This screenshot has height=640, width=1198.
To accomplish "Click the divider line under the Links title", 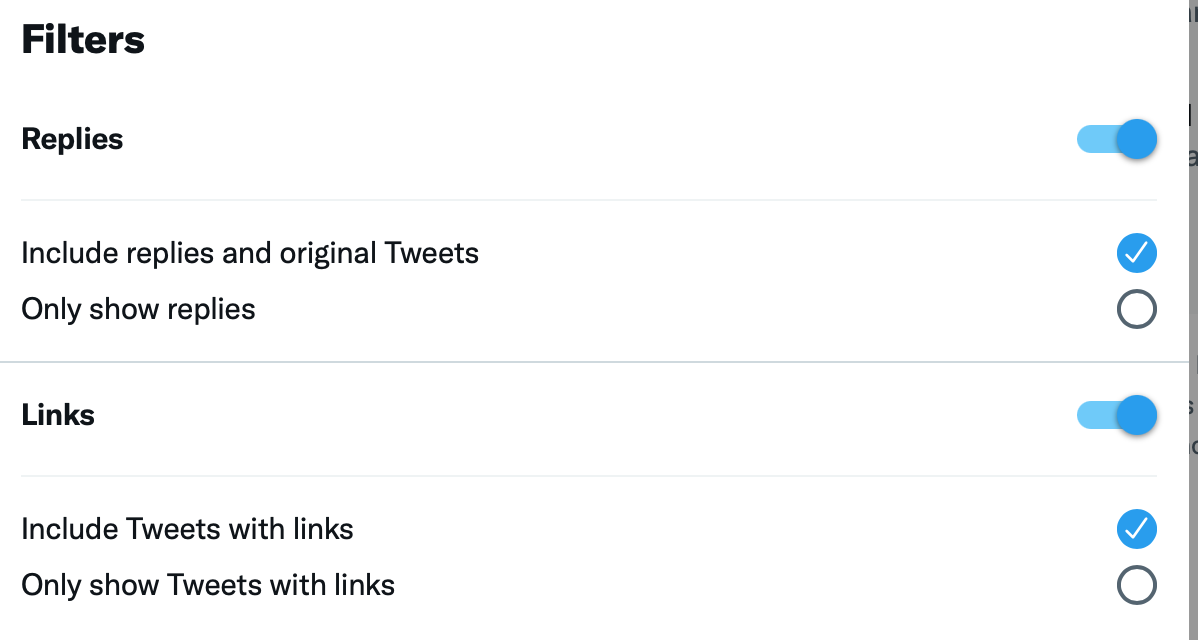I will coord(588,476).
